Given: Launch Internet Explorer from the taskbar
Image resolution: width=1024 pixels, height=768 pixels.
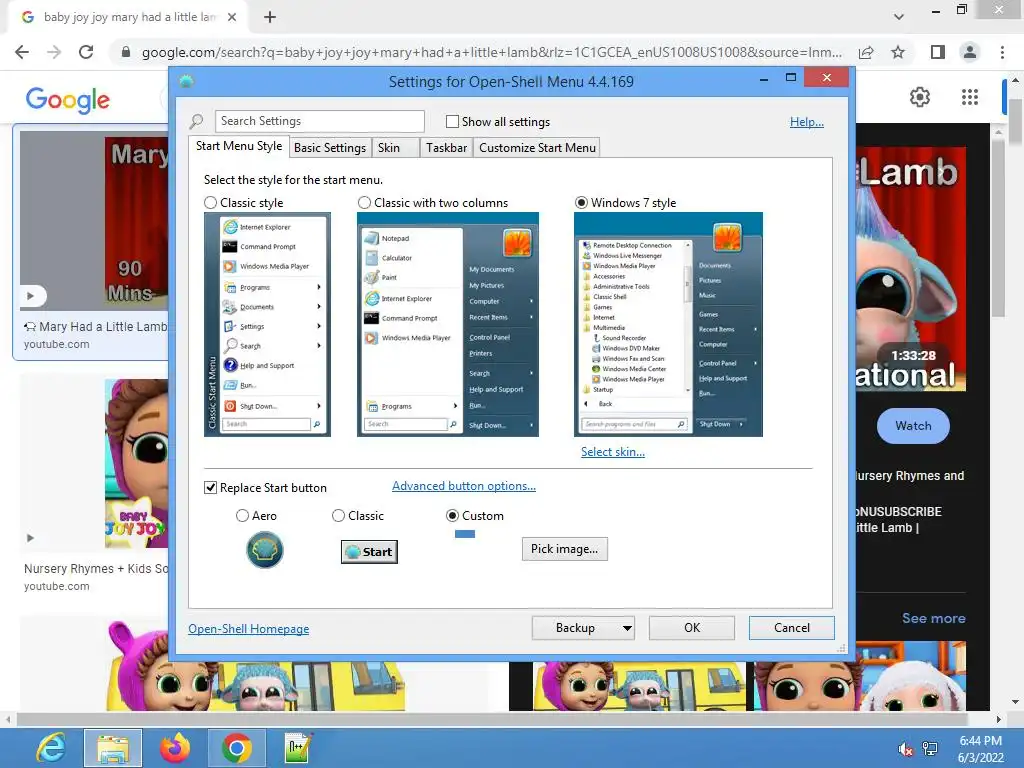Looking at the screenshot, I should [x=51, y=748].
